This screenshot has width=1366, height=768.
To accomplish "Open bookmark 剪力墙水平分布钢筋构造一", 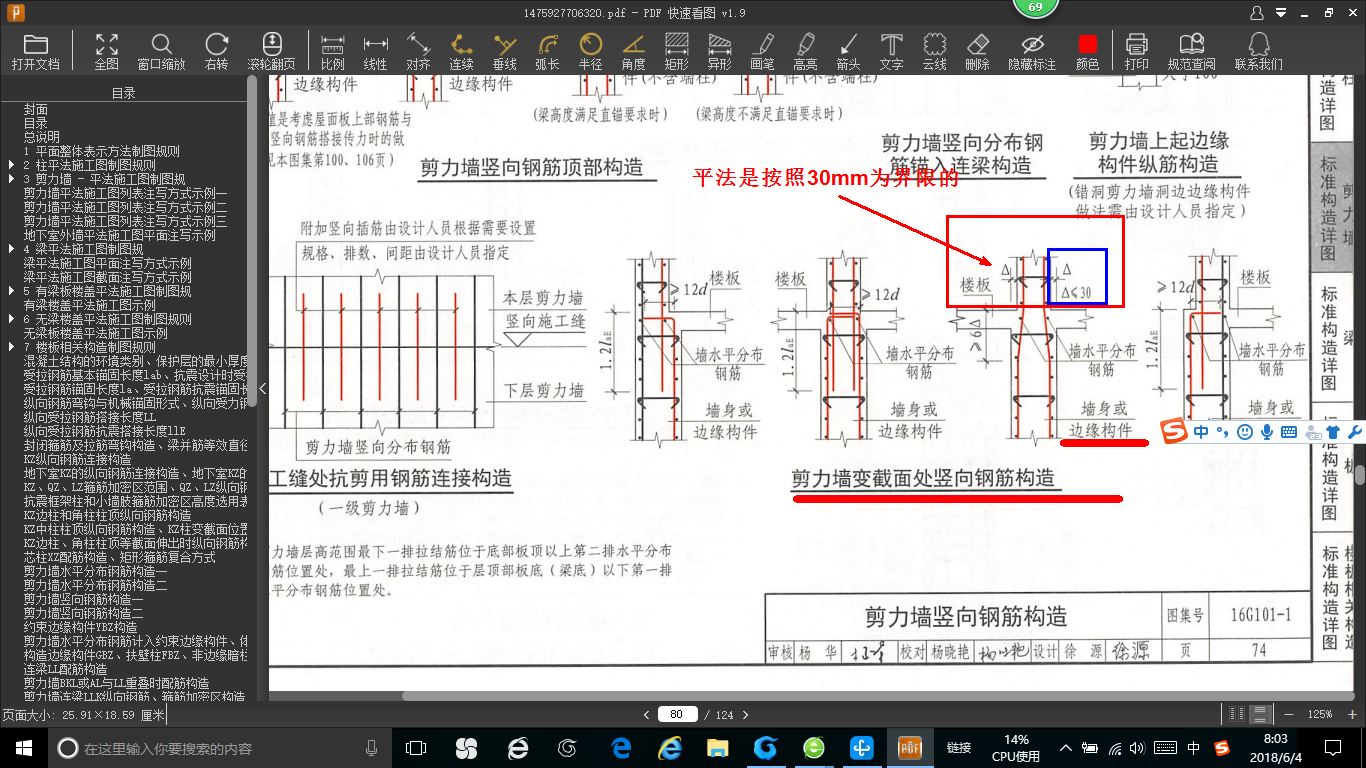I will pyautogui.click(x=96, y=571).
